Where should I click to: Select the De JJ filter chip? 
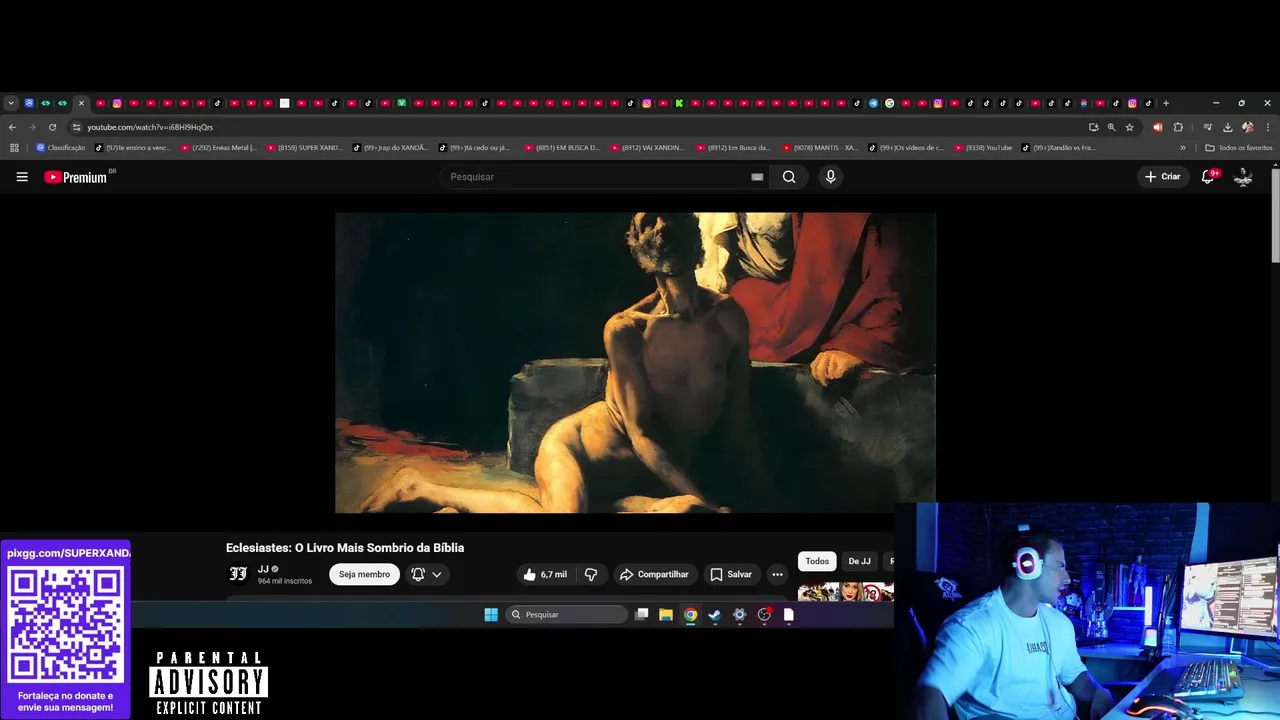click(859, 562)
